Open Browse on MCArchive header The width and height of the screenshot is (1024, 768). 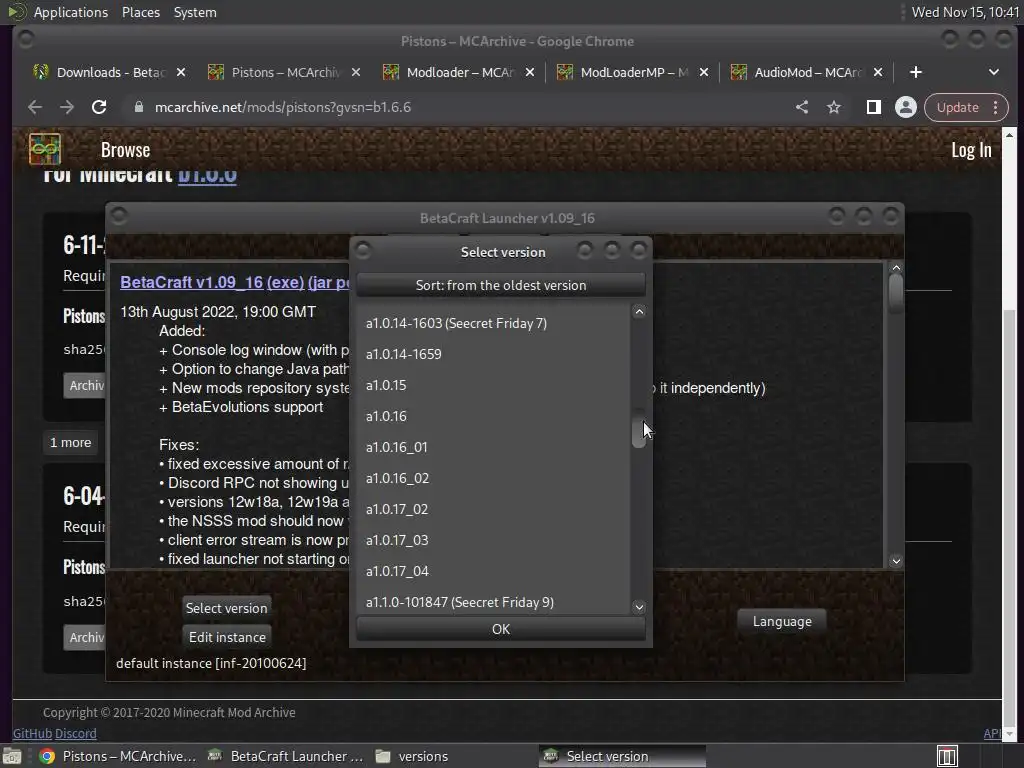(125, 150)
